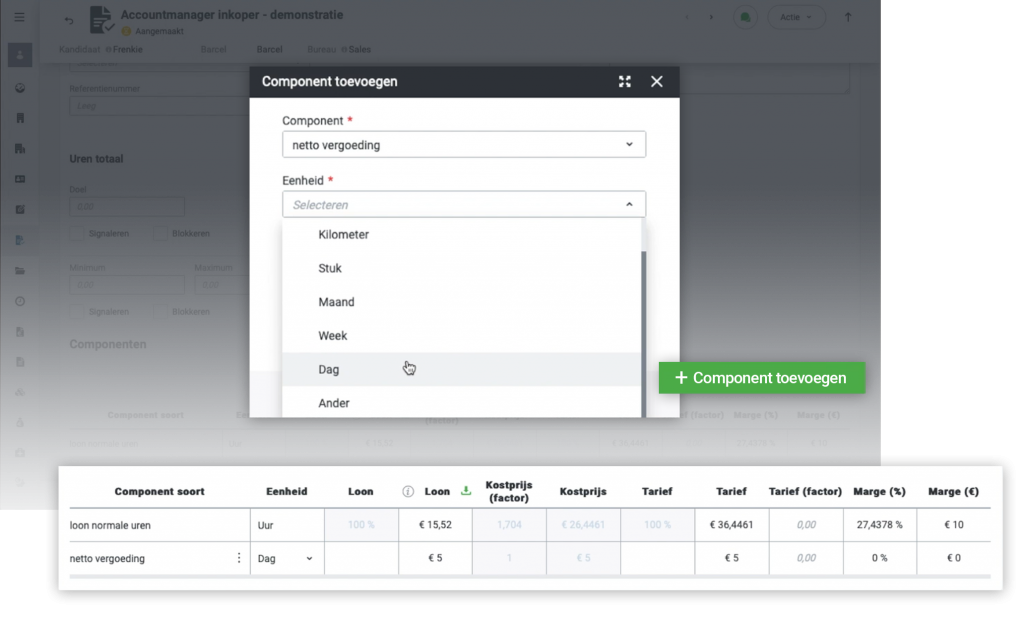Tick Signaleren checkbox under Minimum
The image size is (1024, 623).
pos(77,312)
